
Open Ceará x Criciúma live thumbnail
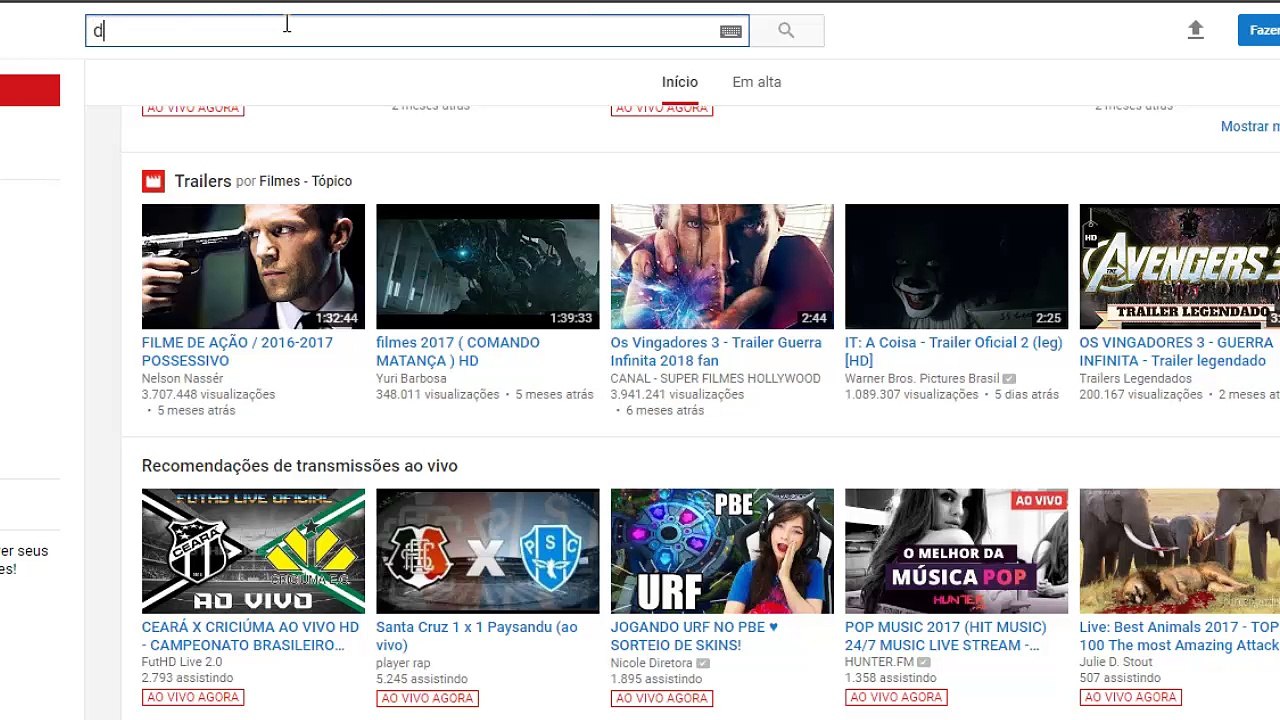pos(253,551)
